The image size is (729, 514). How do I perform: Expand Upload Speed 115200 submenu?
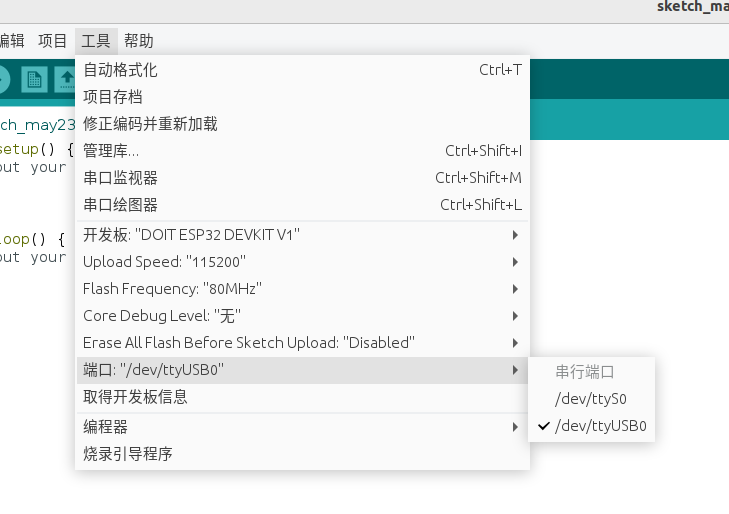(302, 262)
